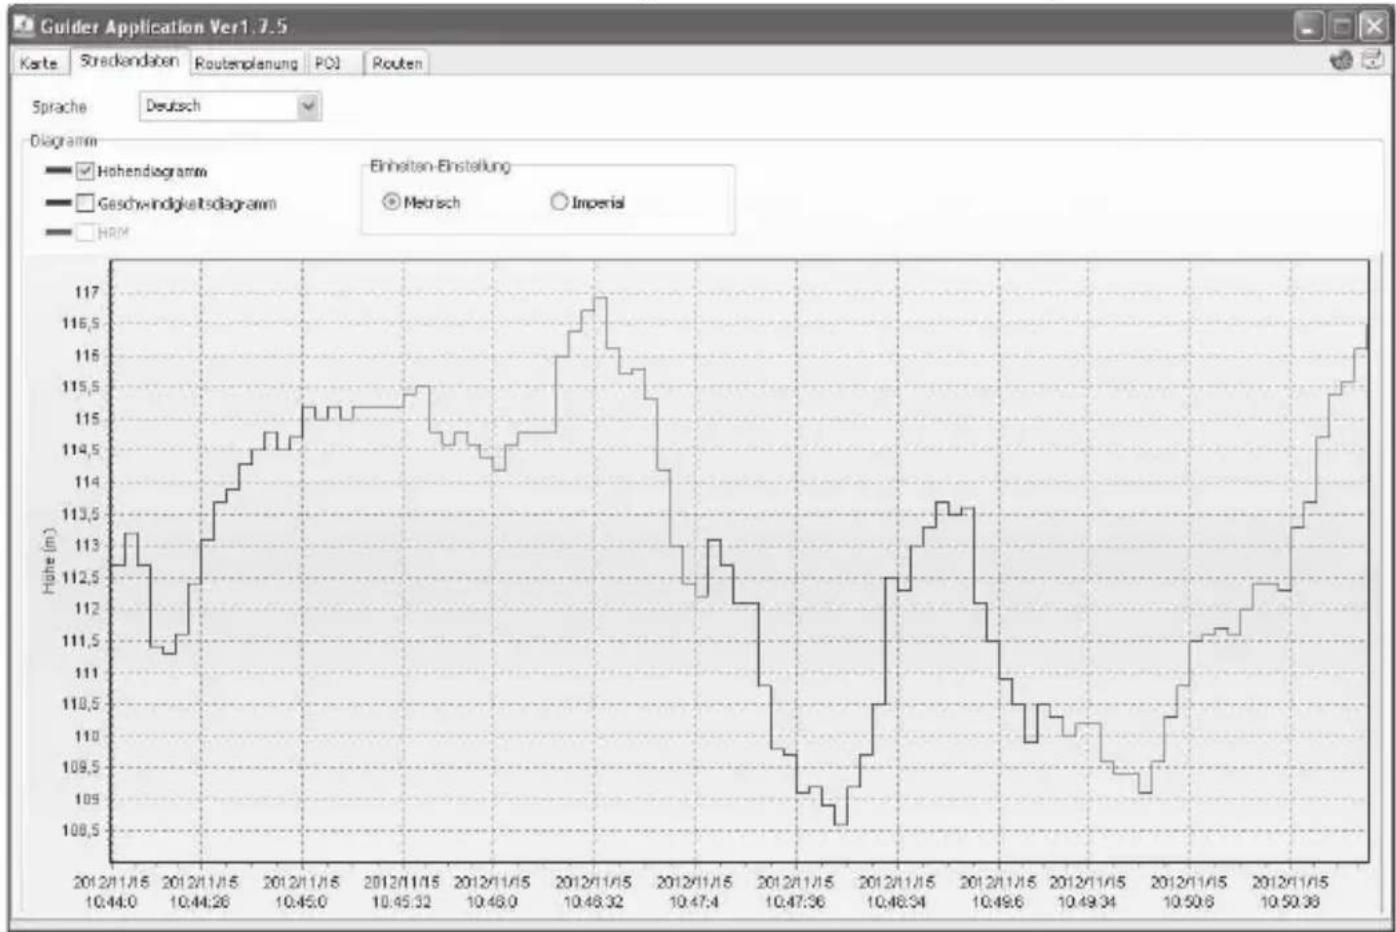Close the Guider Application window
The height and width of the screenshot is (932, 1396).
point(1374,26)
